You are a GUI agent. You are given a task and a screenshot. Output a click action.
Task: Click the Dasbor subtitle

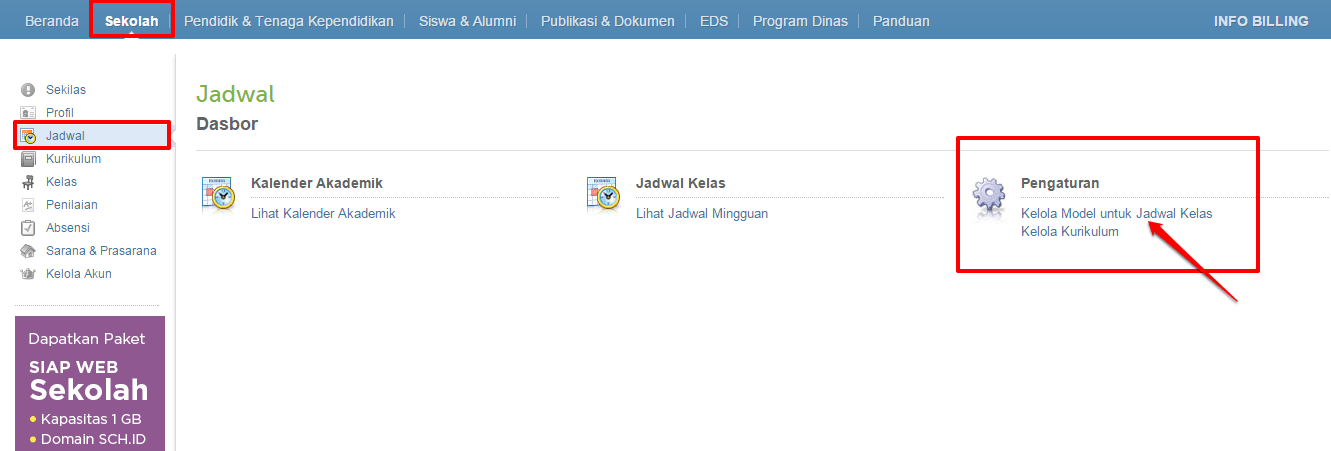coord(227,124)
